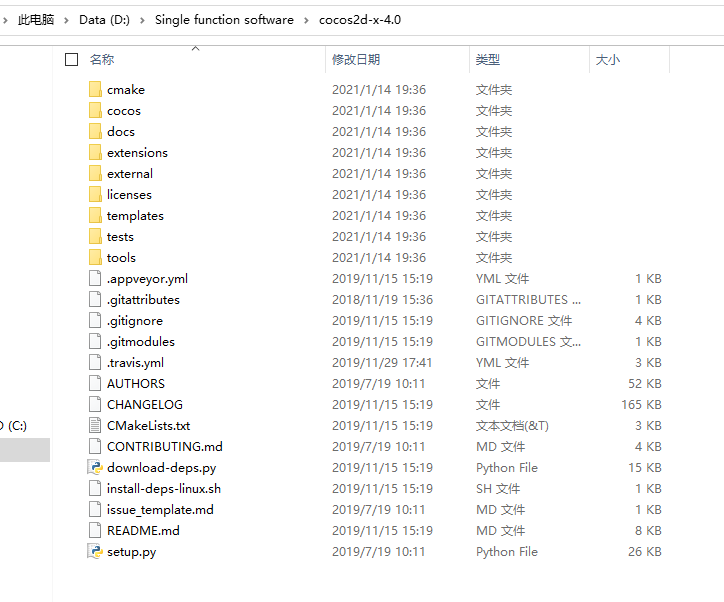This screenshot has height=602, width=724.
Task: Click the .gitignore file icon
Action: coord(95,320)
